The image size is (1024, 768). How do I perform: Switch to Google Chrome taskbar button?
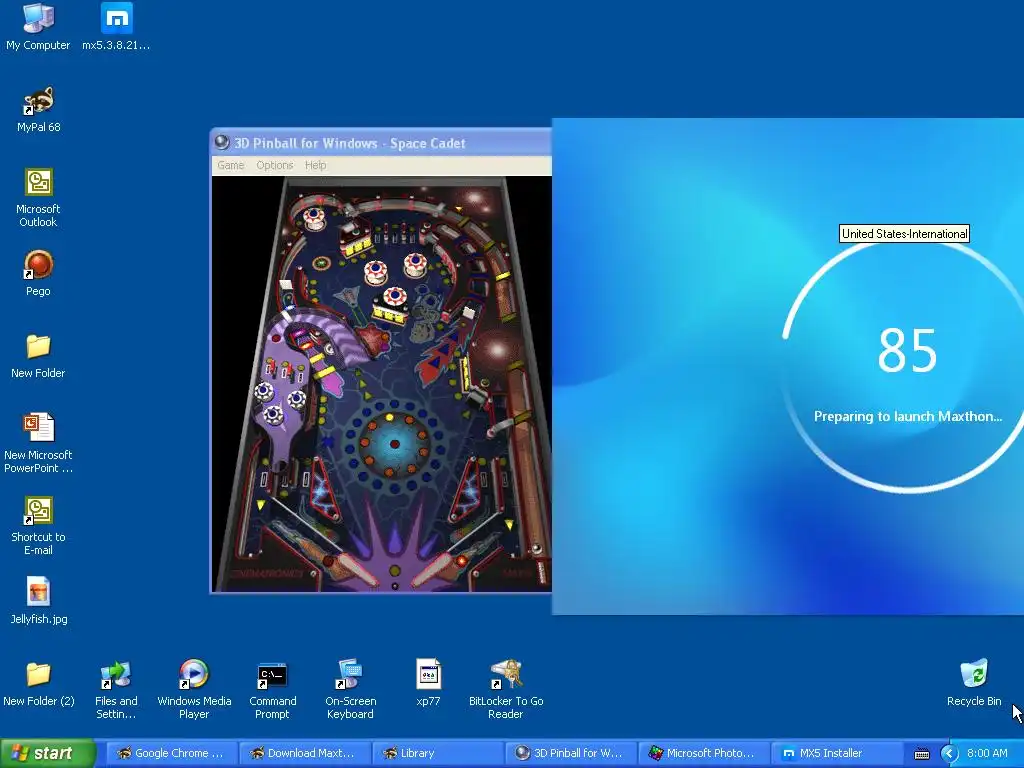[x=171, y=754]
